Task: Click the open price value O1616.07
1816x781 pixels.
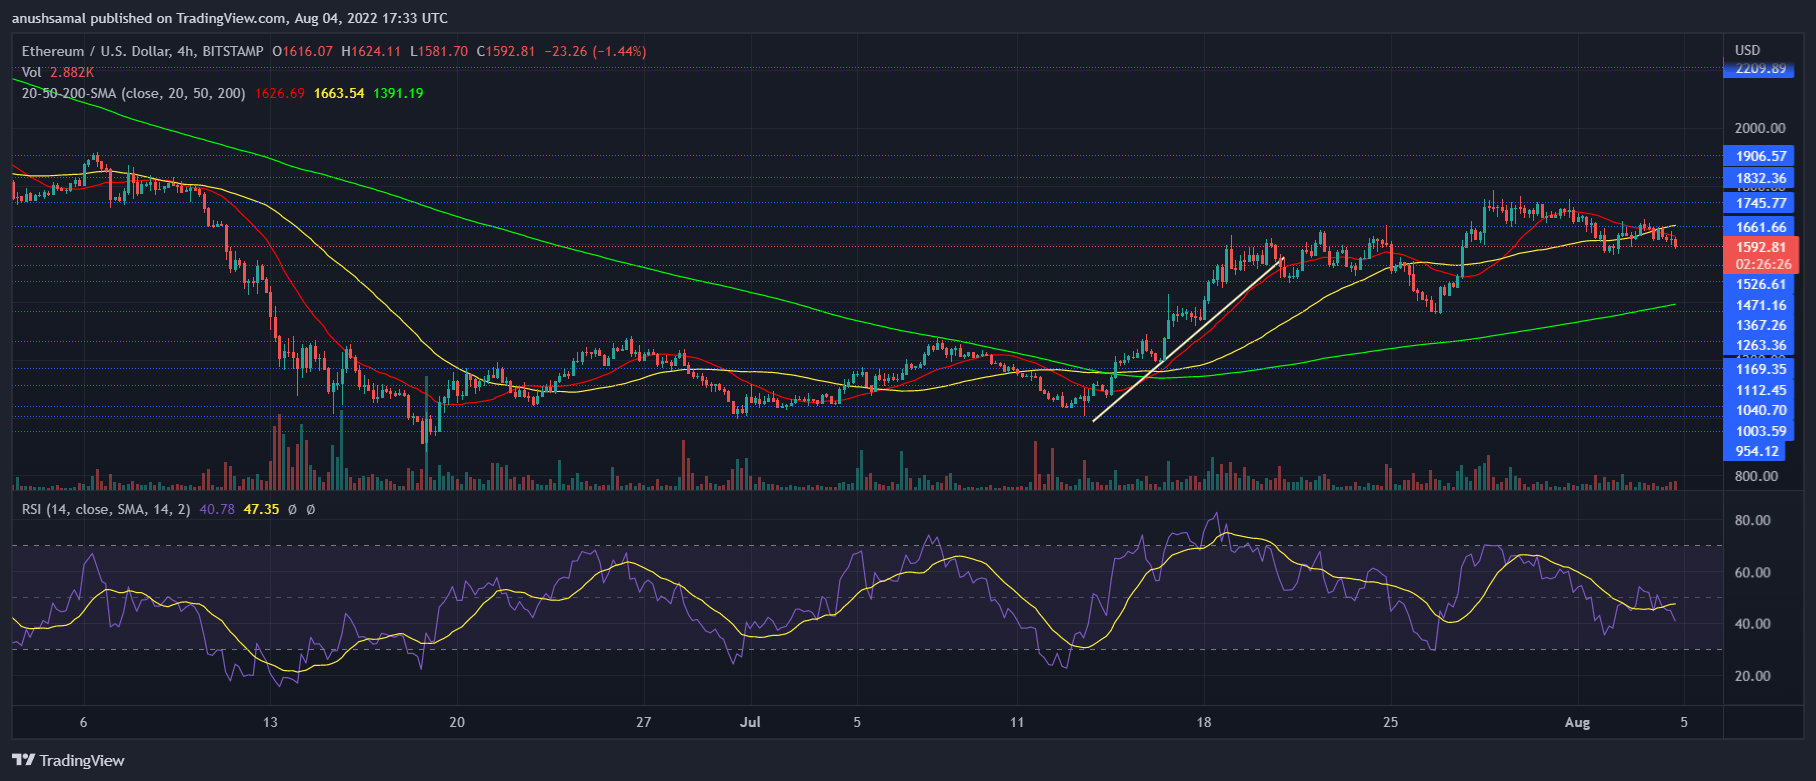Action: pos(303,51)
